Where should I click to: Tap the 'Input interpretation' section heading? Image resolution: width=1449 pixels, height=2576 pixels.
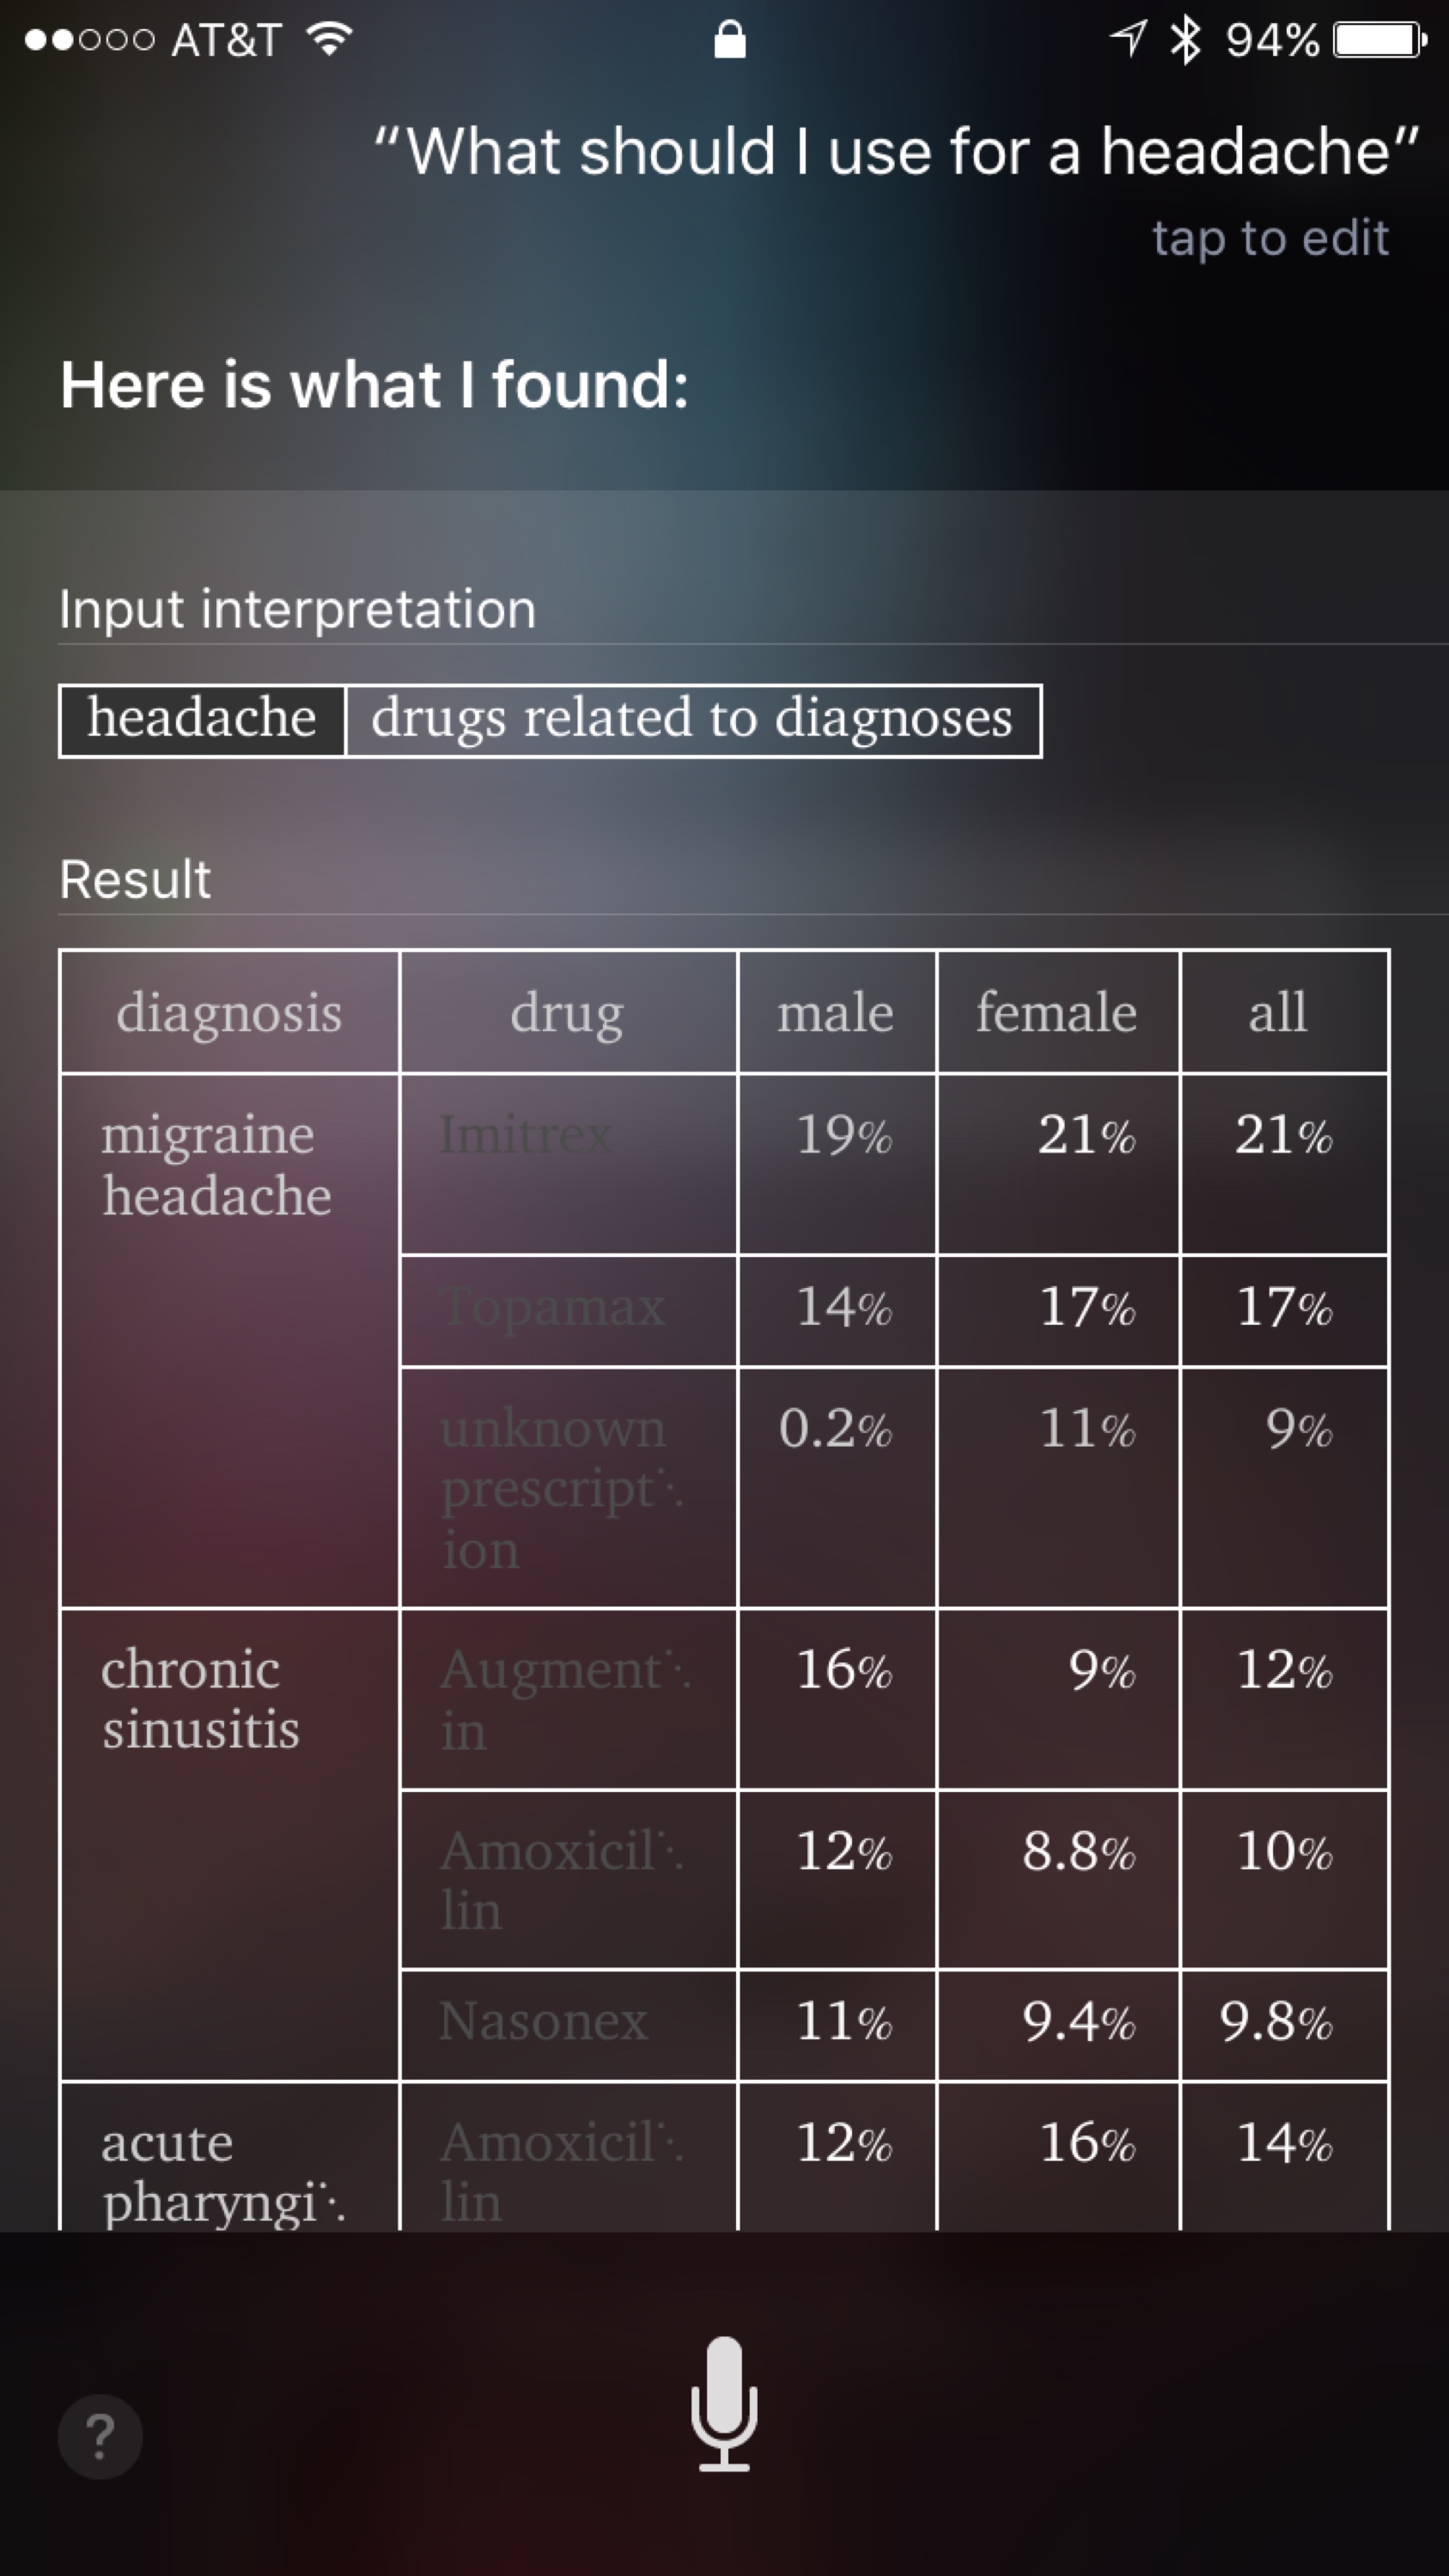point(298,609)
